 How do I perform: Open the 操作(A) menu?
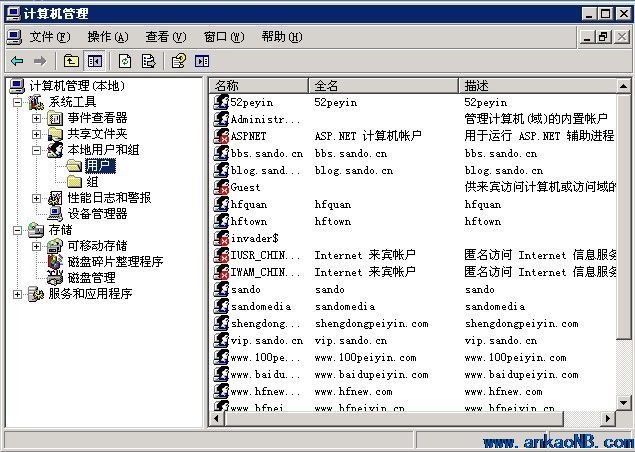107,37
